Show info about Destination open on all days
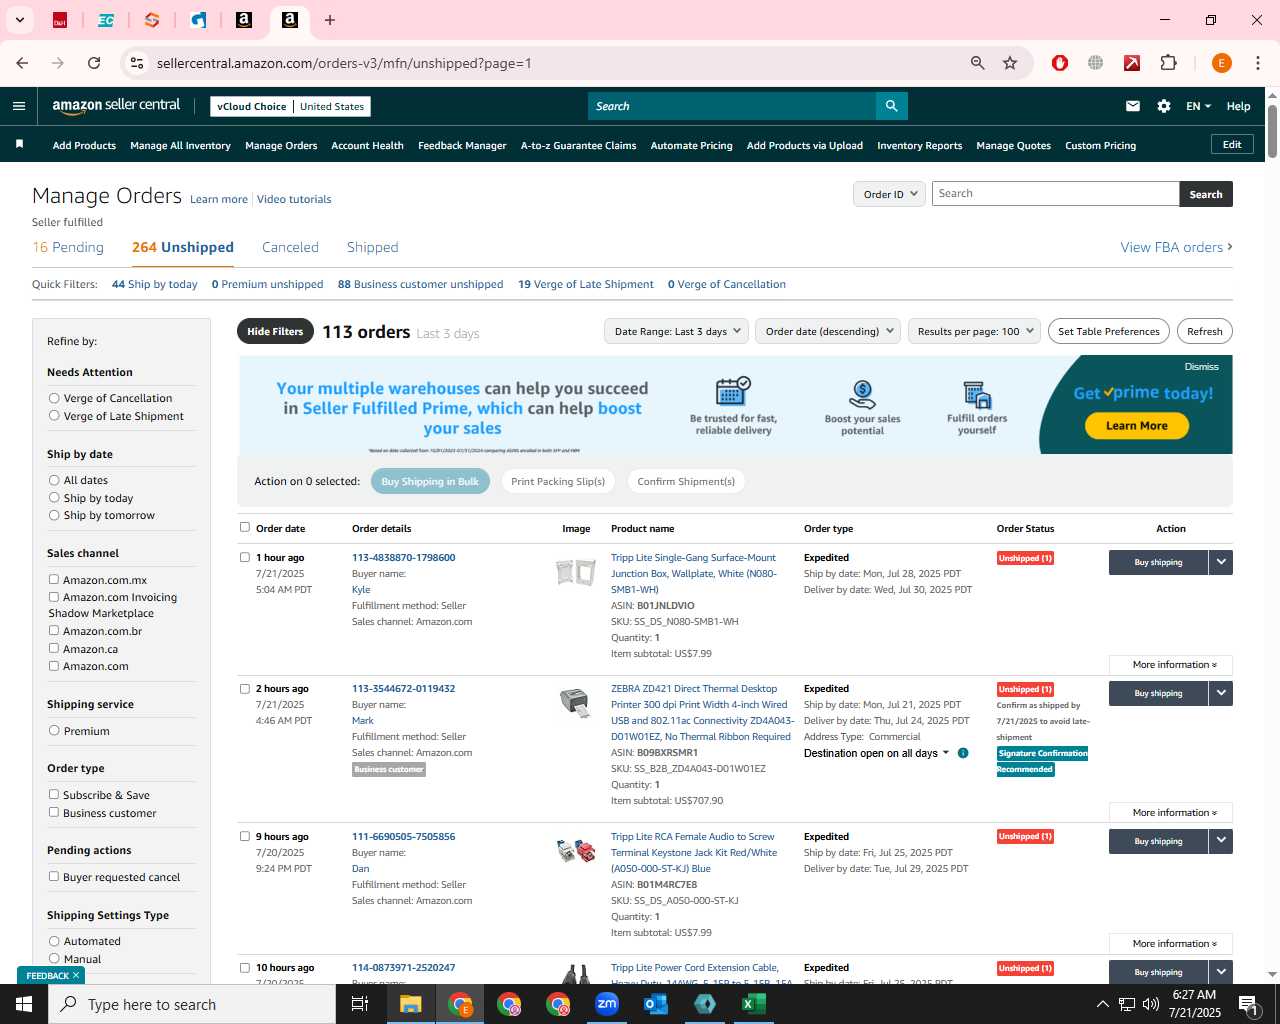Image resolution: width=1280 pixels, height=1024 pixels. 963,753
